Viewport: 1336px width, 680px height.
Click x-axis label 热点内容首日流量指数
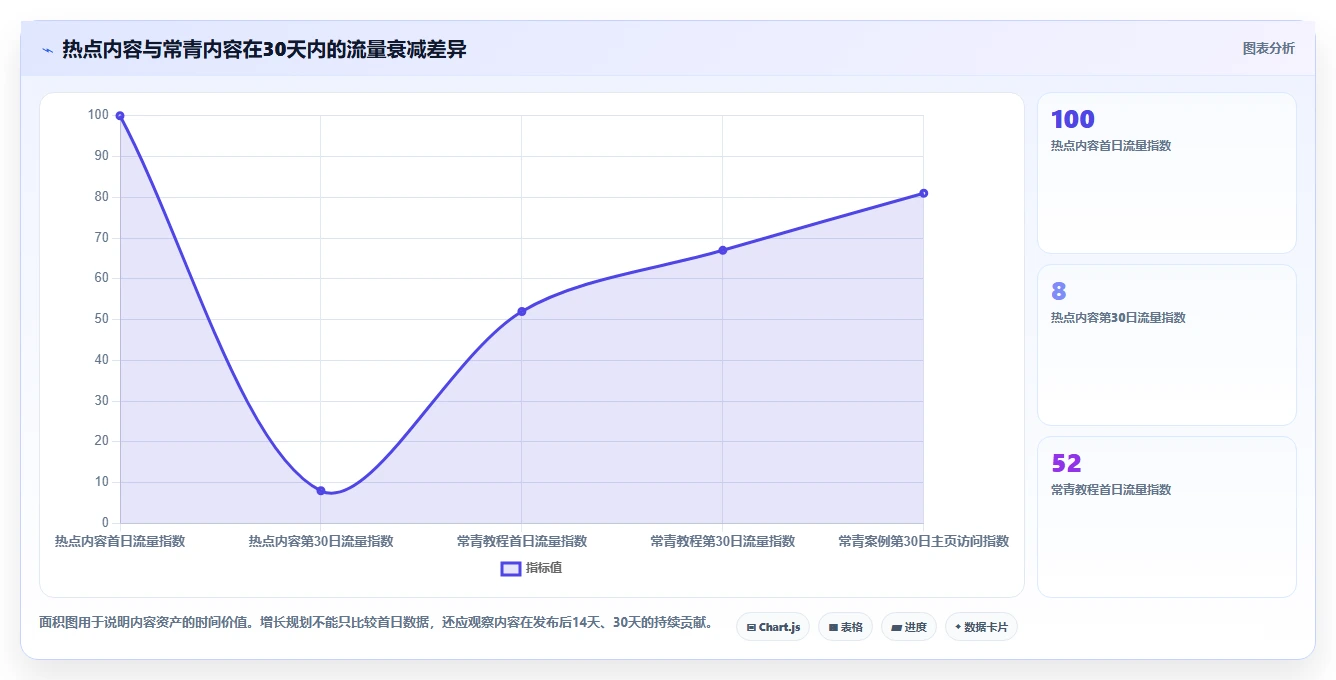(x=120, y=541)
